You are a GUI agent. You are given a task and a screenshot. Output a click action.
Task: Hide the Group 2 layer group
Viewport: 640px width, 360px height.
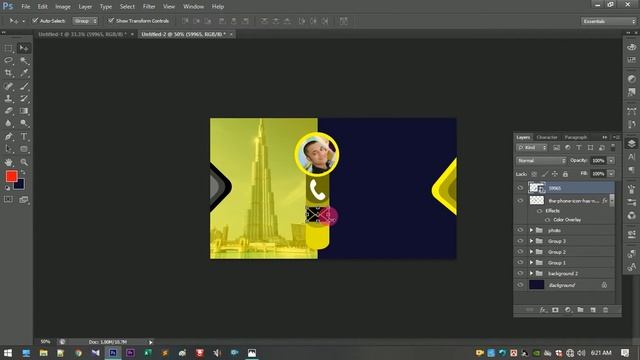point(520,252)
